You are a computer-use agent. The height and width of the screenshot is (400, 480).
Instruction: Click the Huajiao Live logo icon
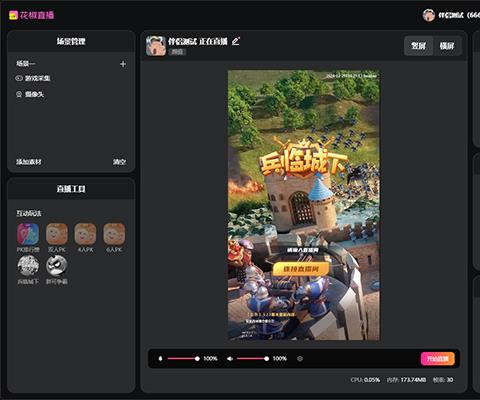(x=13, y=15)
